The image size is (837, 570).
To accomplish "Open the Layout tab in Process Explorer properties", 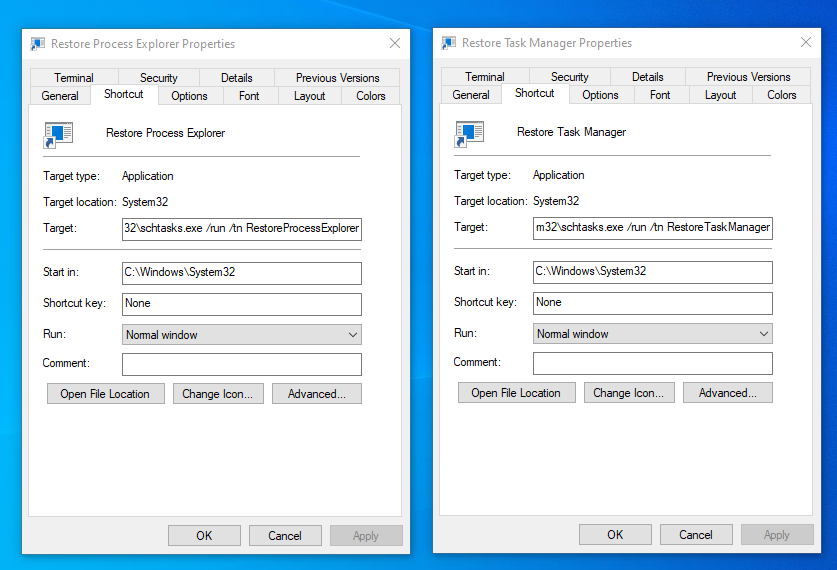I will click(310, 96).
